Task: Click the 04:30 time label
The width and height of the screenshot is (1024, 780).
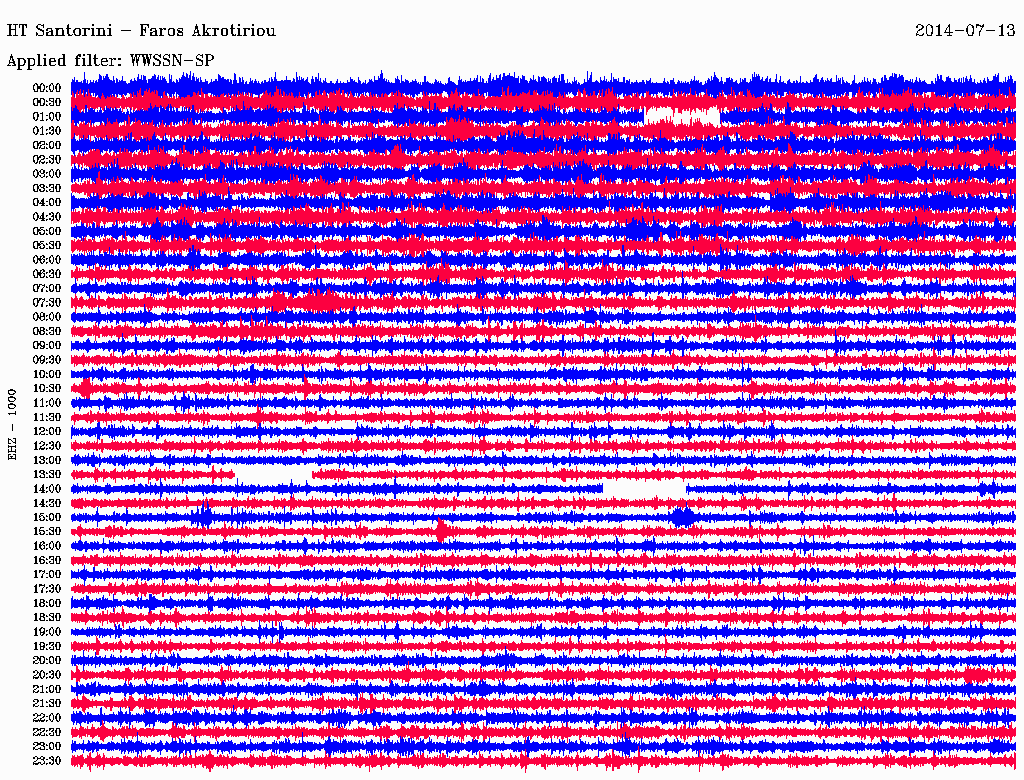Action: [46, 217]
